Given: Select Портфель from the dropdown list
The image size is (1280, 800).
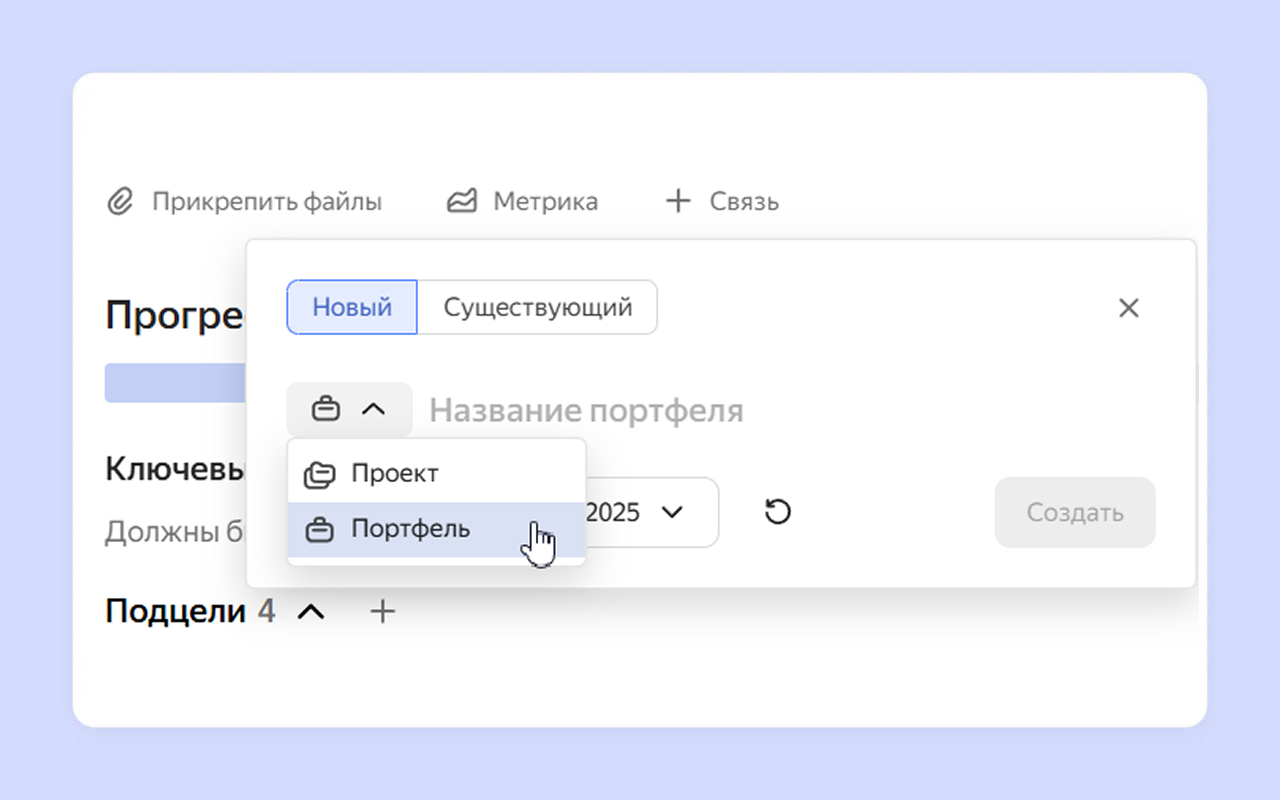Looking at the screenshot, I should [x=410, y=529].
